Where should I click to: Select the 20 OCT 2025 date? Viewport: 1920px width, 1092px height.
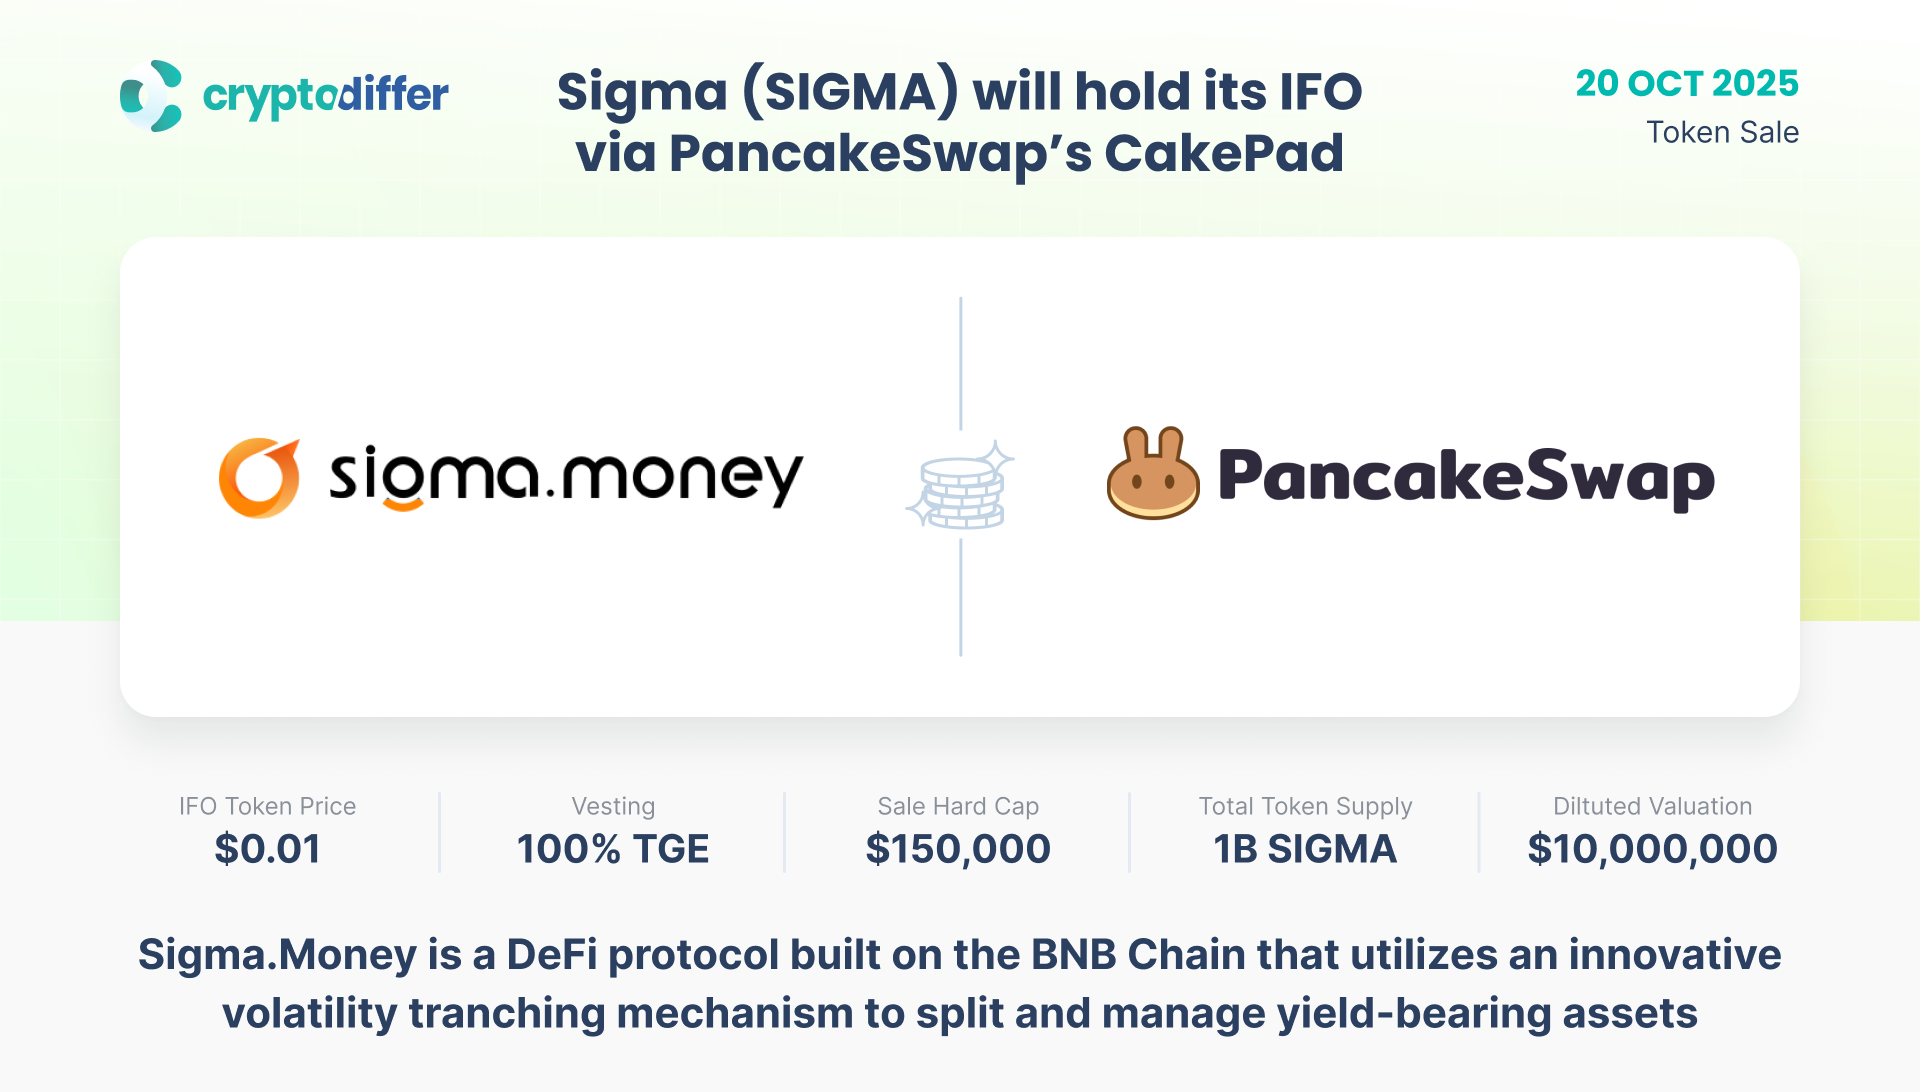tap(1687, 83)
